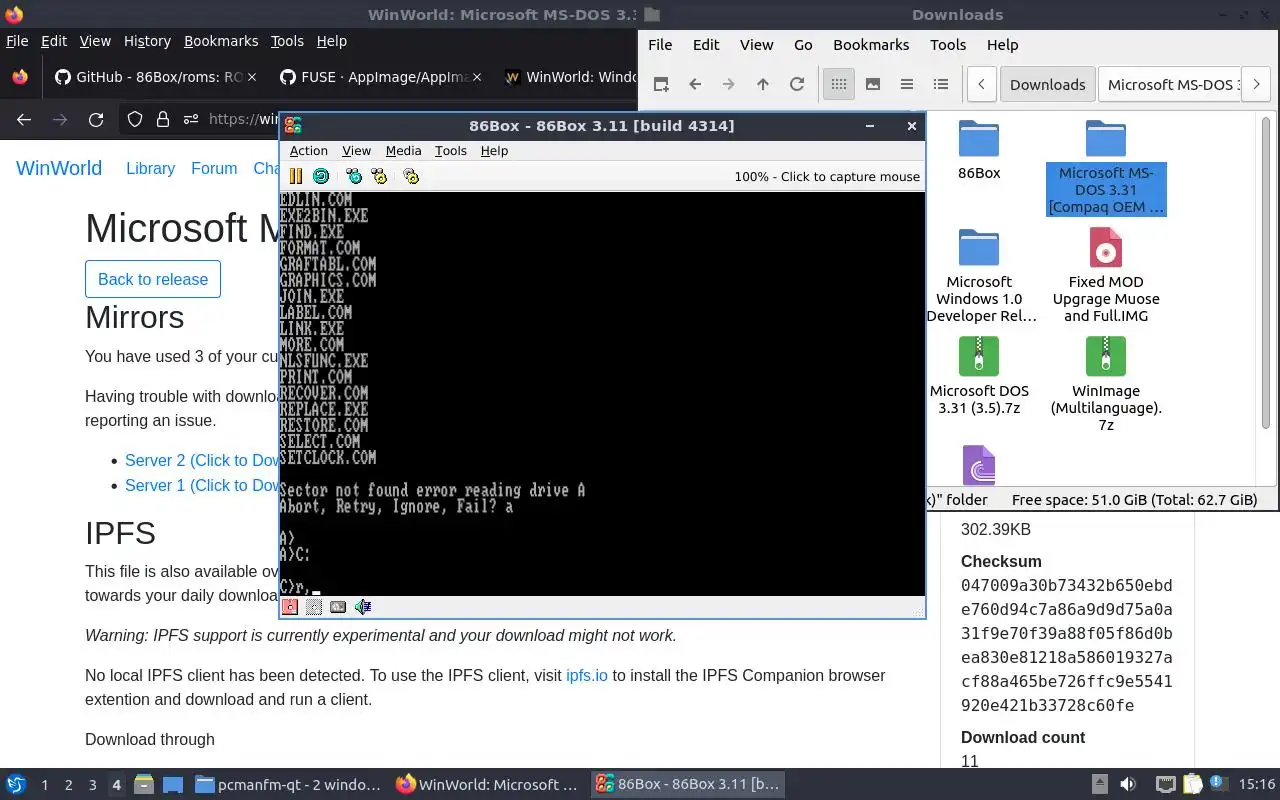1280x800 pixels.
Task: Select Fixed MOD Upgrage Muose and Full.IMG file
Action: click(x=1106, y=275)
